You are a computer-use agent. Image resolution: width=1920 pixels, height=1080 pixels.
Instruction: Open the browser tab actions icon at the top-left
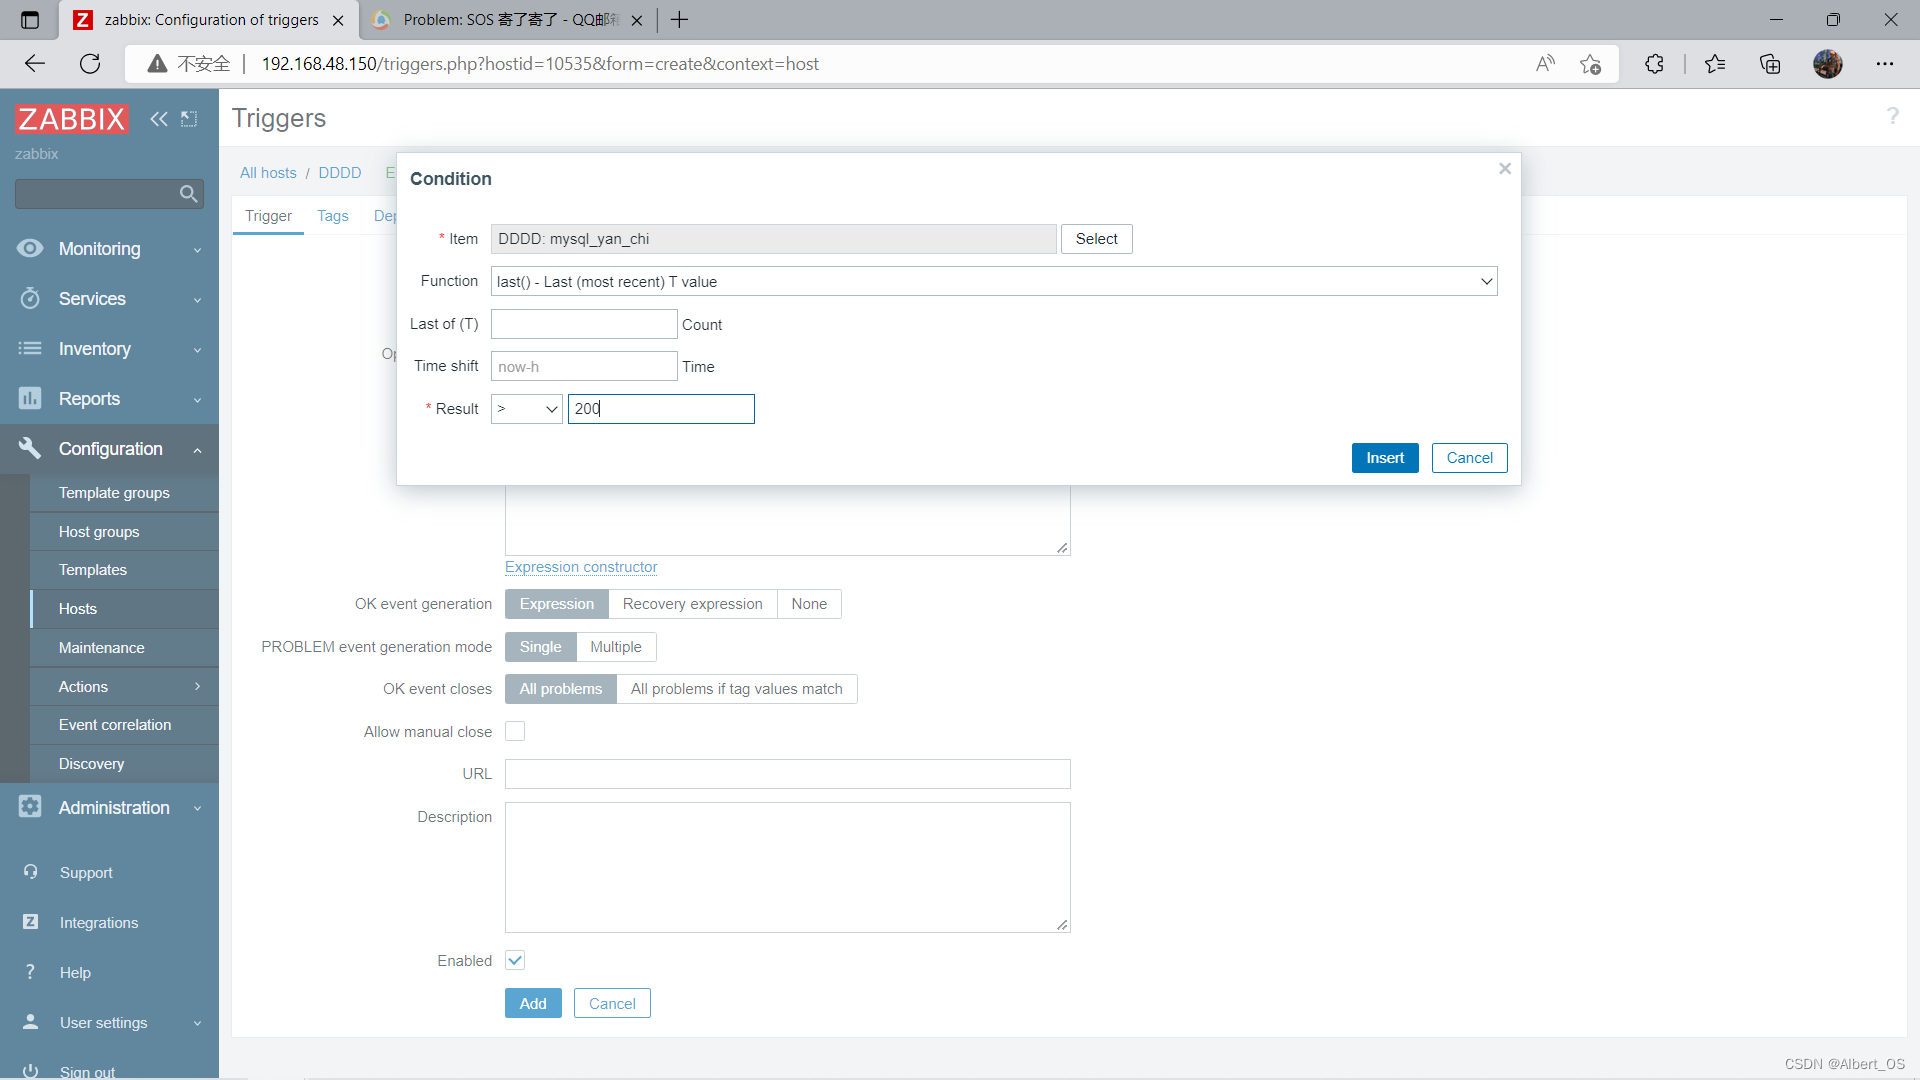coord(30,20)
